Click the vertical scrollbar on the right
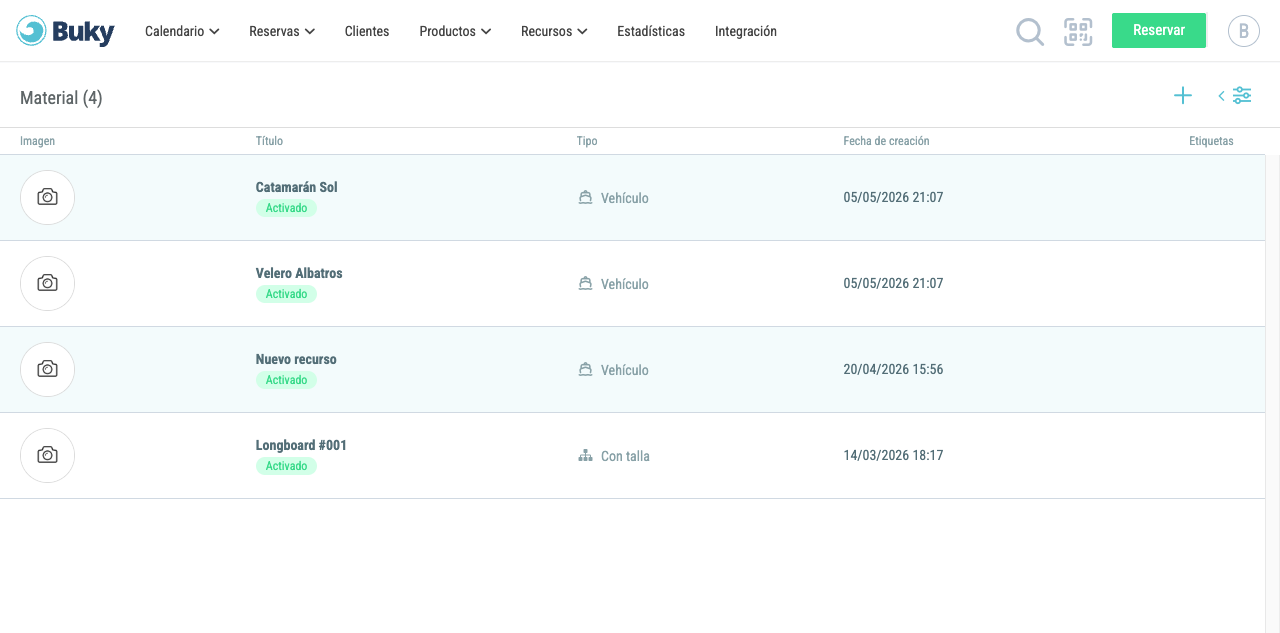This screenshot has height=633, width=1280. pos(1273,394)
